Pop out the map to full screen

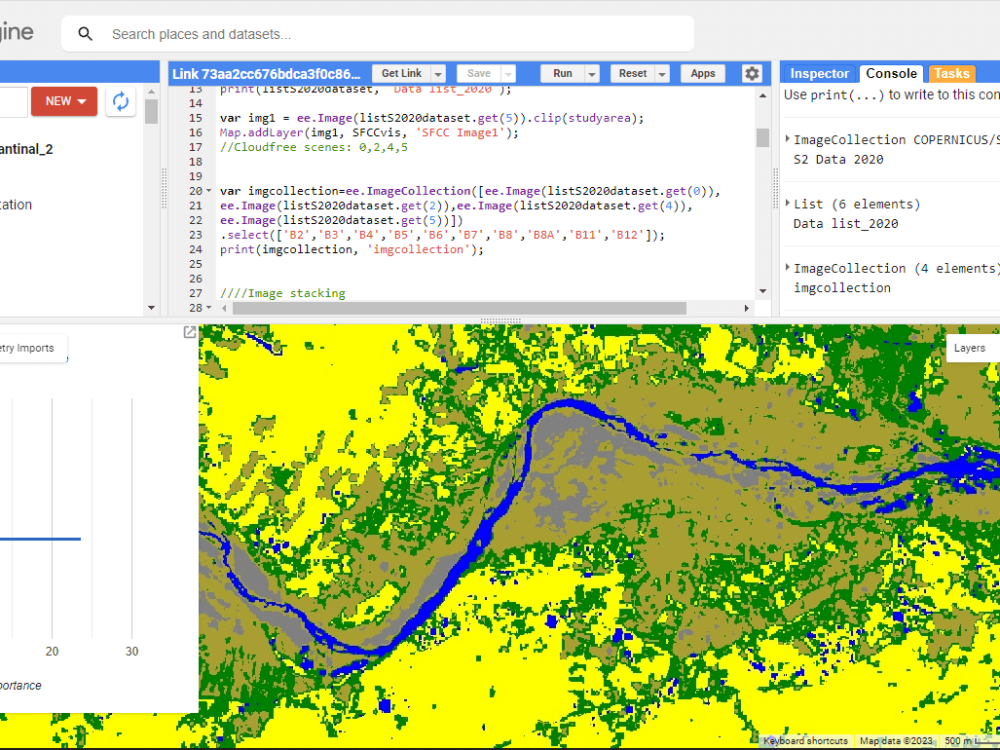189,332
